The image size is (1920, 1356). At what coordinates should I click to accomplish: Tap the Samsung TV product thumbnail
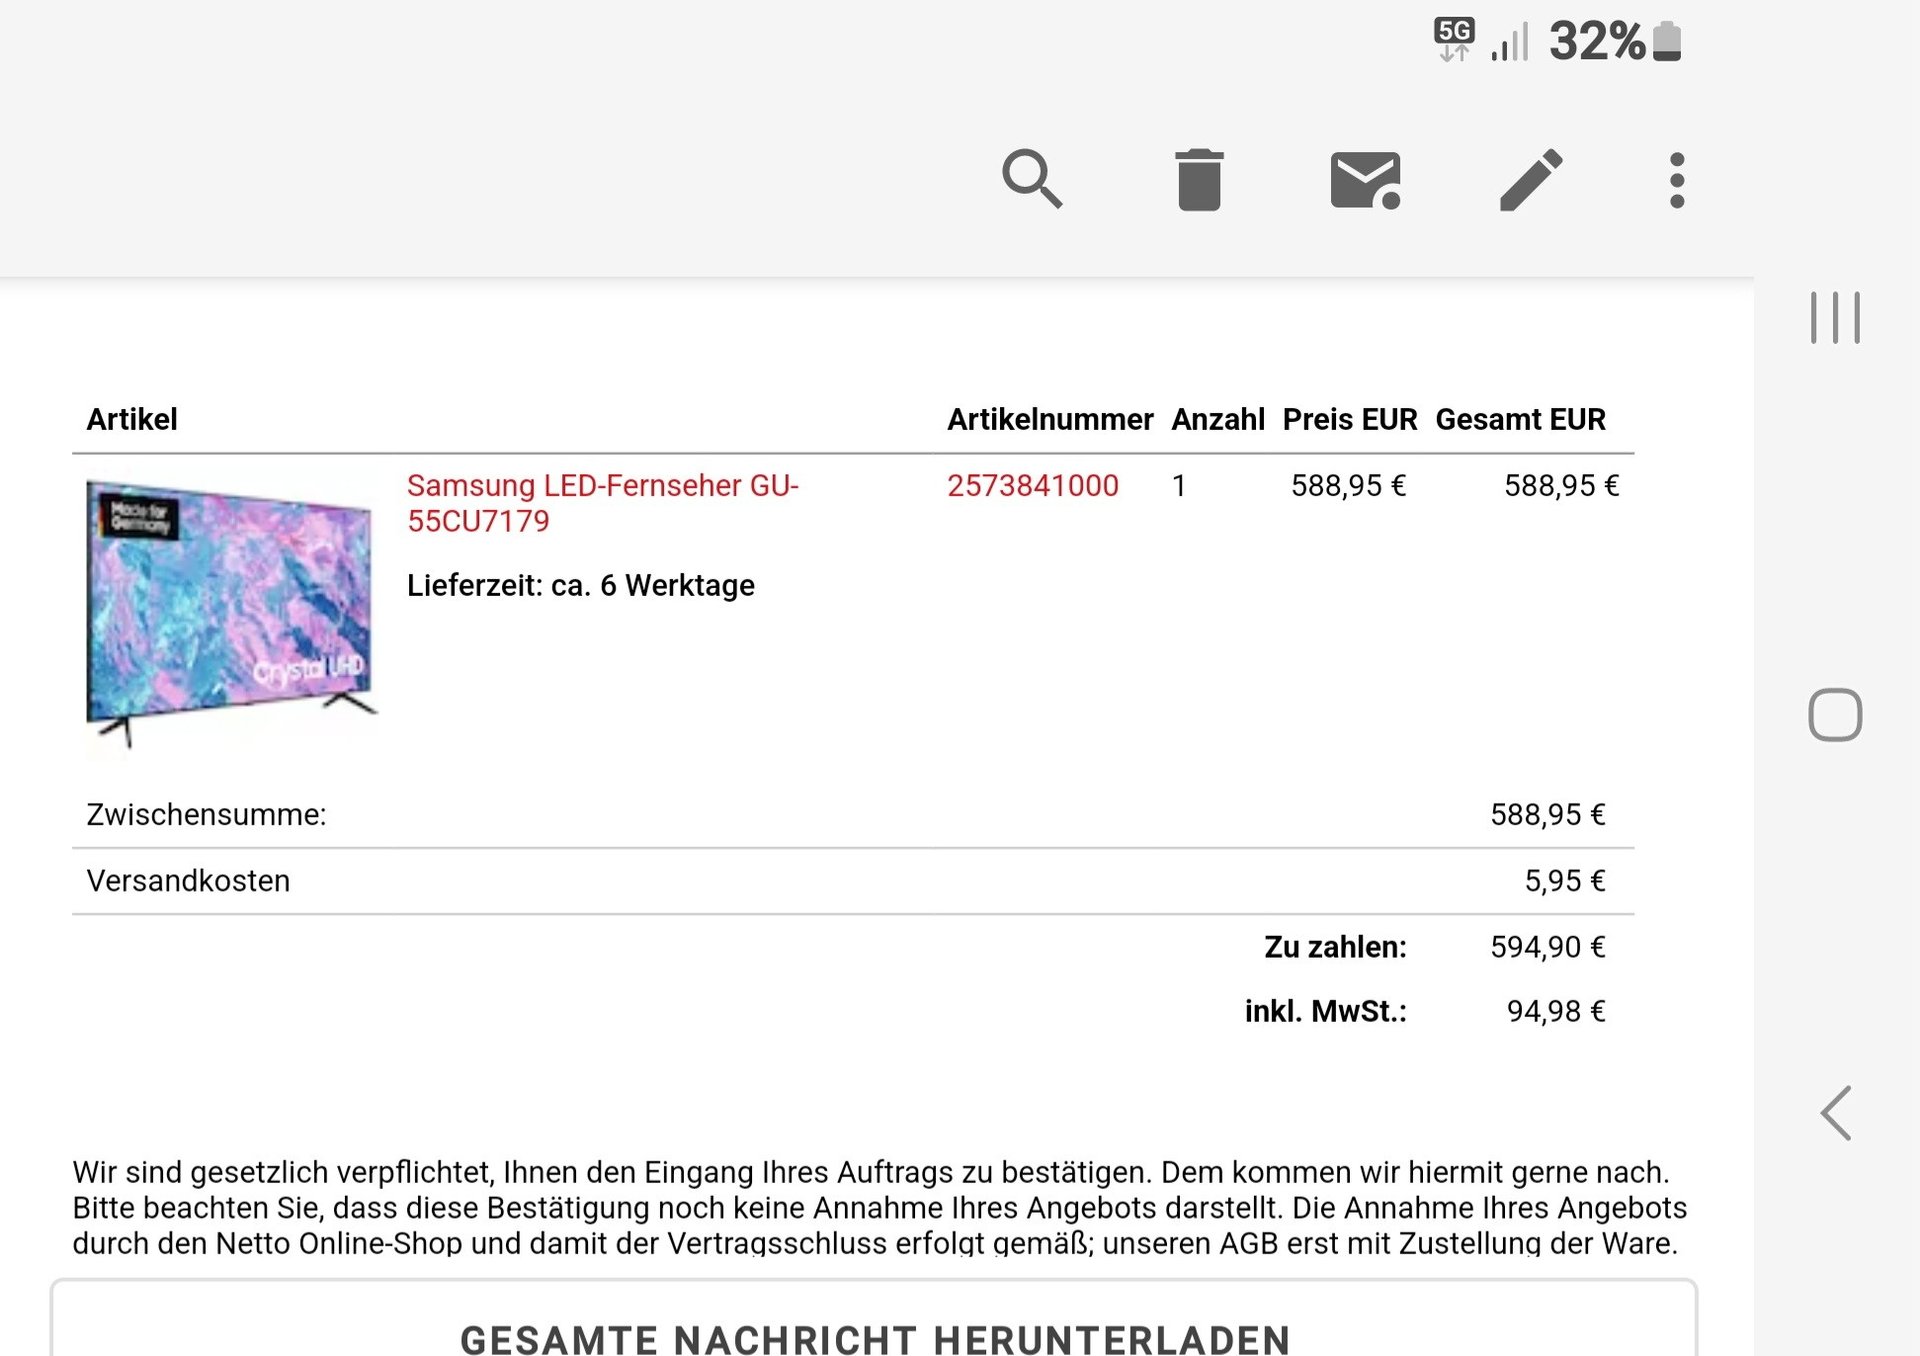[232, 612]
